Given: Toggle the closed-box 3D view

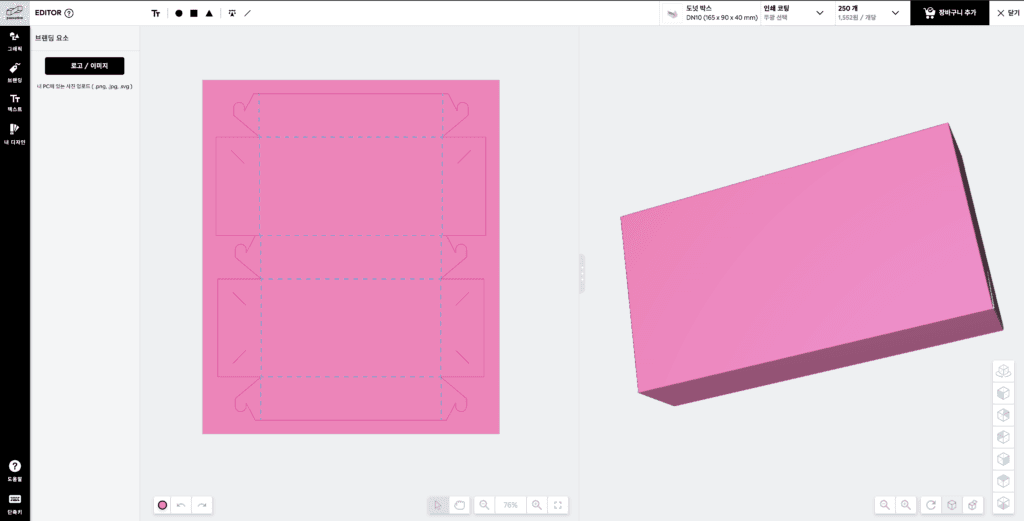Looking at the screenshot, I should [x=952, y=505].
